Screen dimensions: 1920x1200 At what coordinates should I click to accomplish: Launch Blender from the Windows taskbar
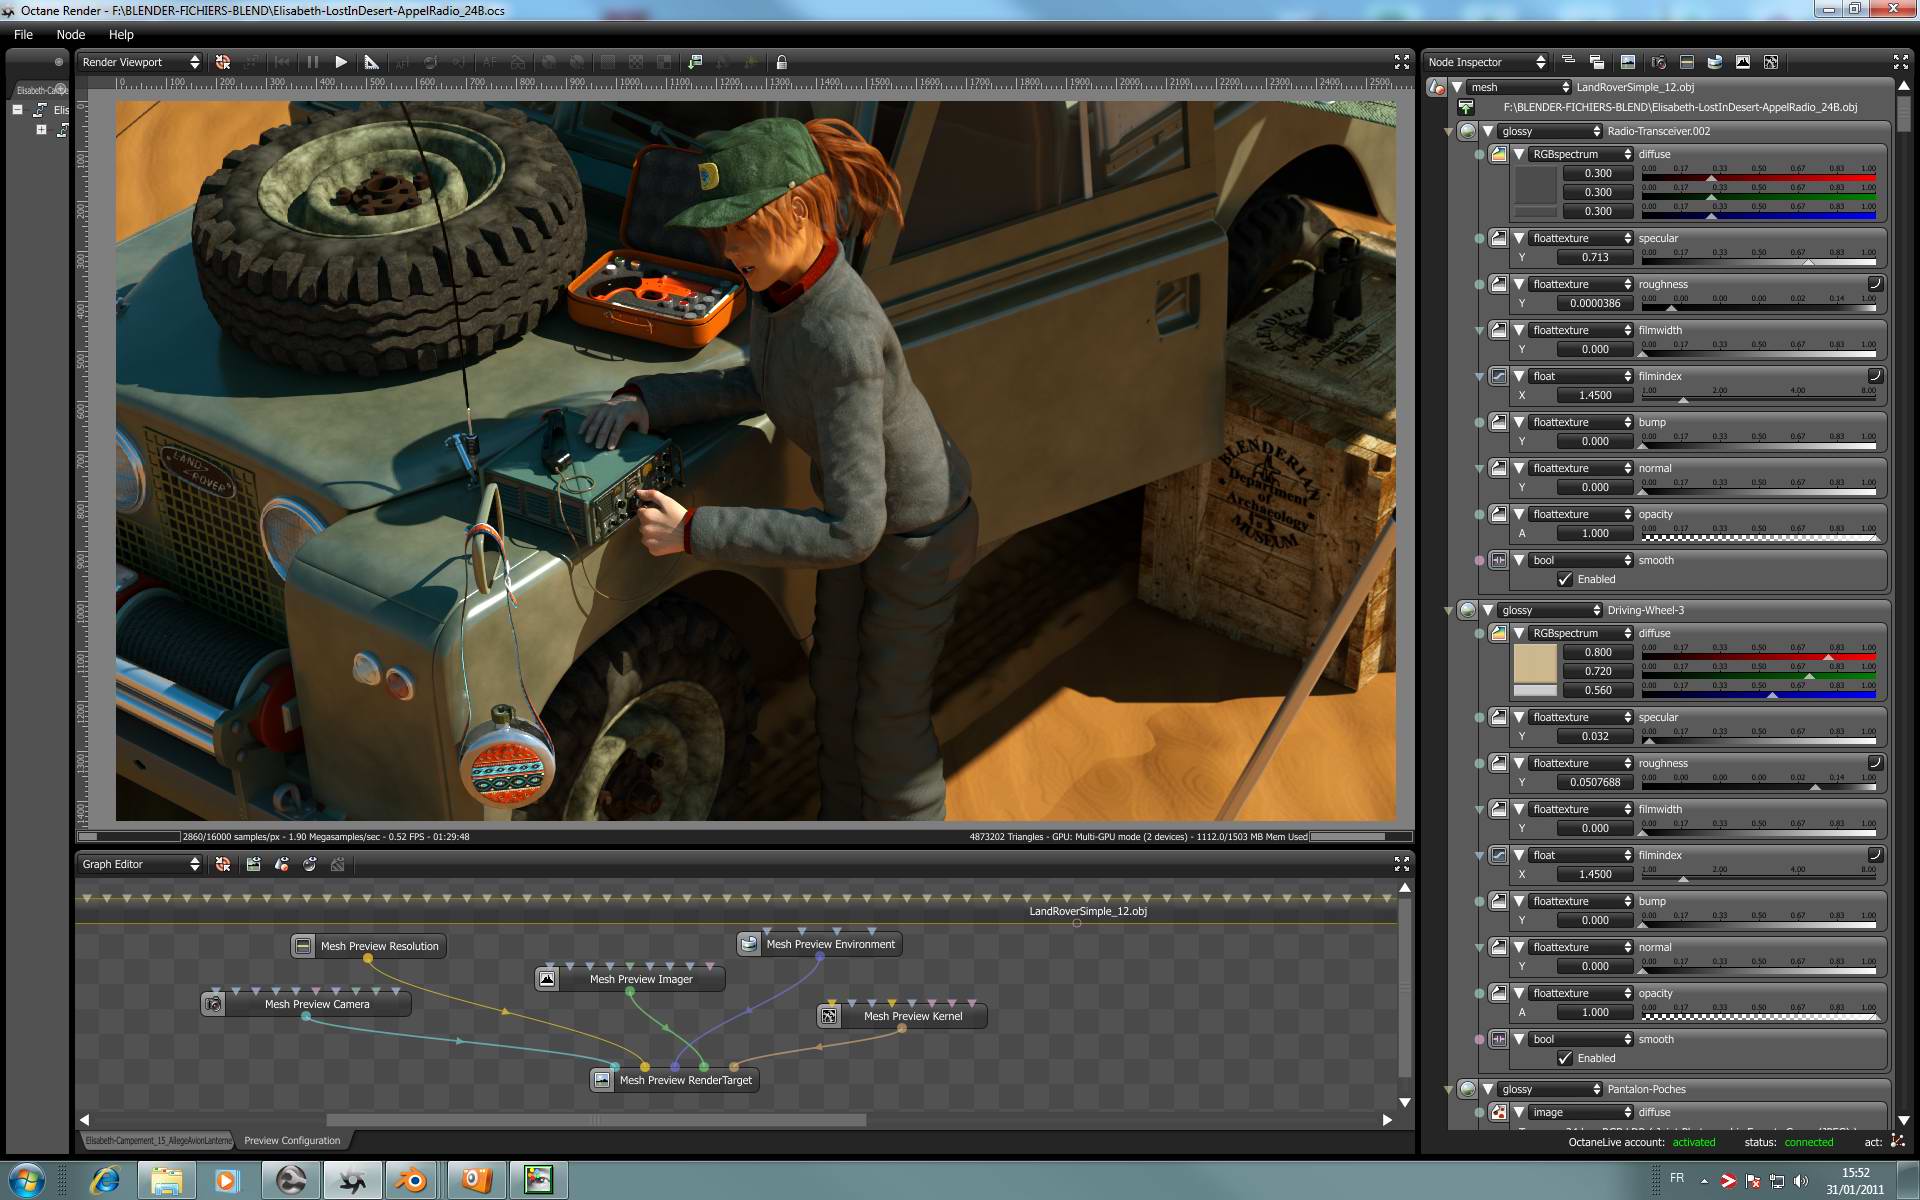[x=410, y=1181]
